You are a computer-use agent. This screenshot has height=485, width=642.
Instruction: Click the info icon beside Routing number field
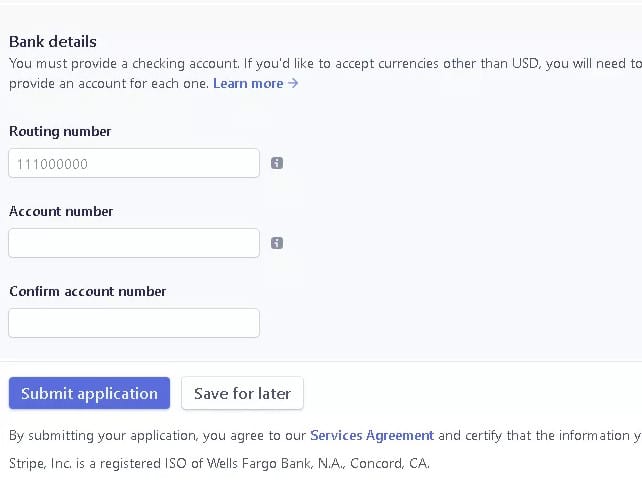click(x=277, y=163)
